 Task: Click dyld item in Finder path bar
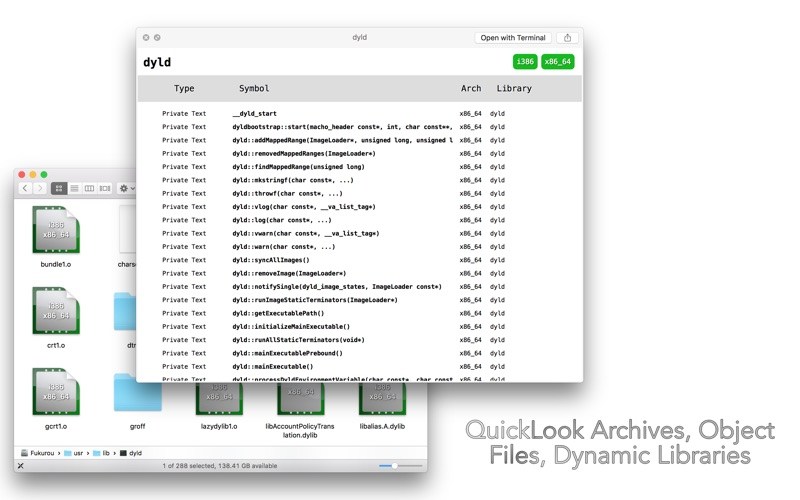(x=131, y=453)
